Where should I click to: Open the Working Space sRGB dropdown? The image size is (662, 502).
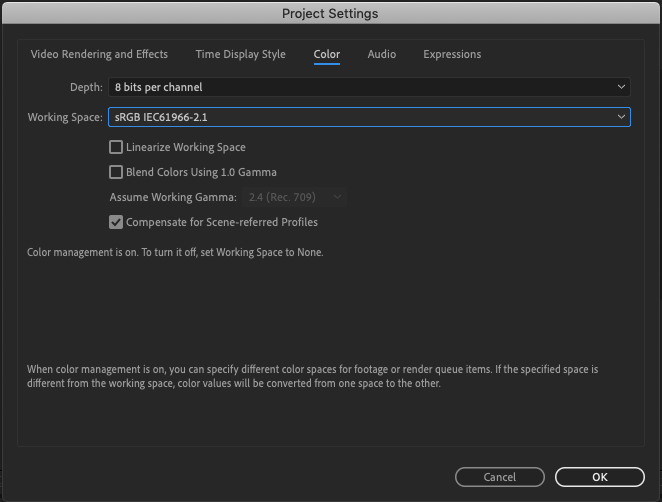click(x=368, y=118)
